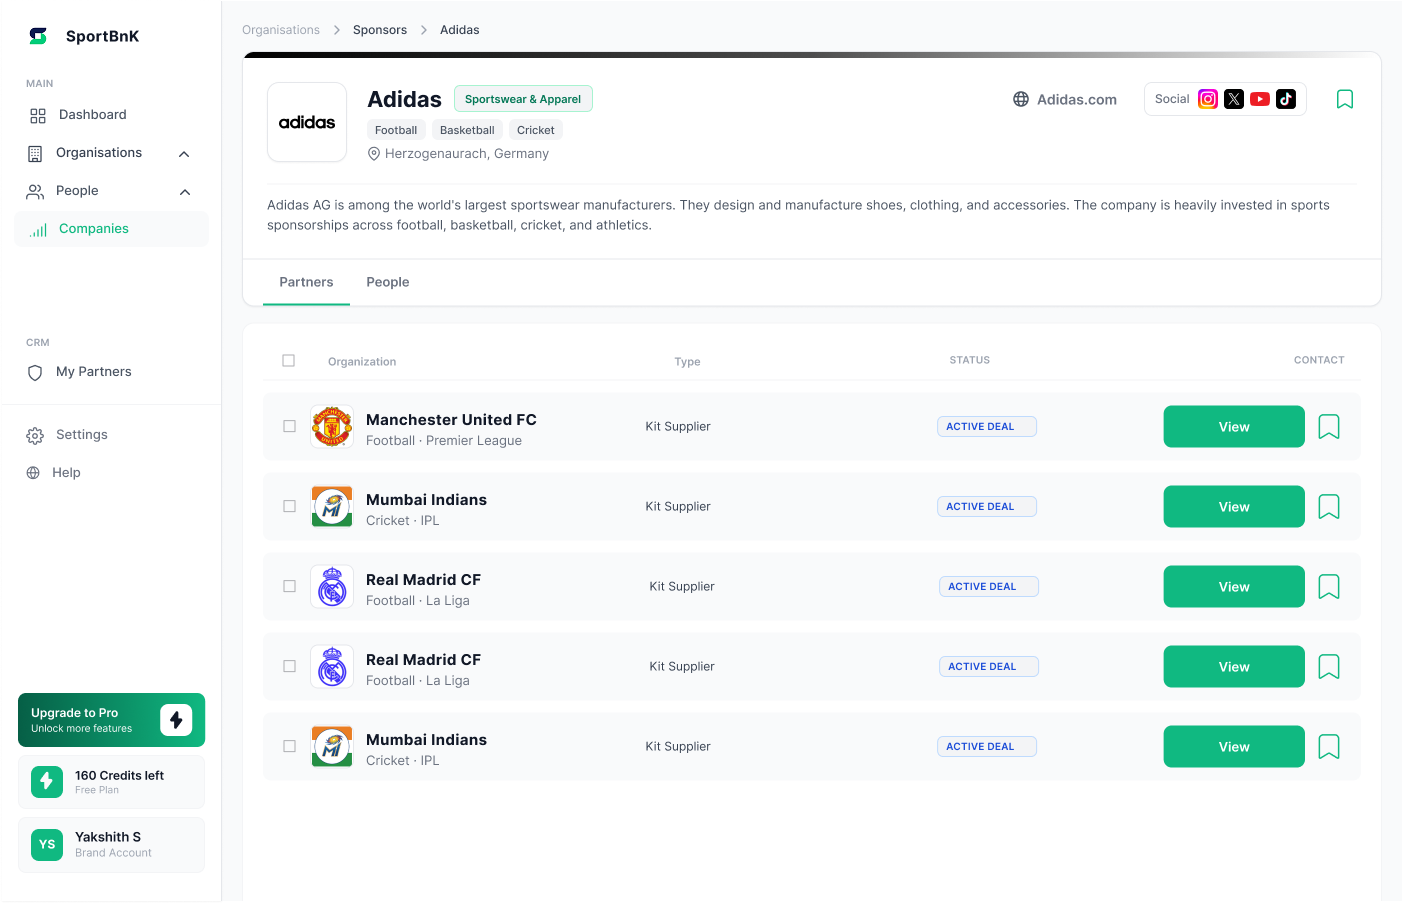
Task: Click the Basketball sport tag
Action: point(467,130)
